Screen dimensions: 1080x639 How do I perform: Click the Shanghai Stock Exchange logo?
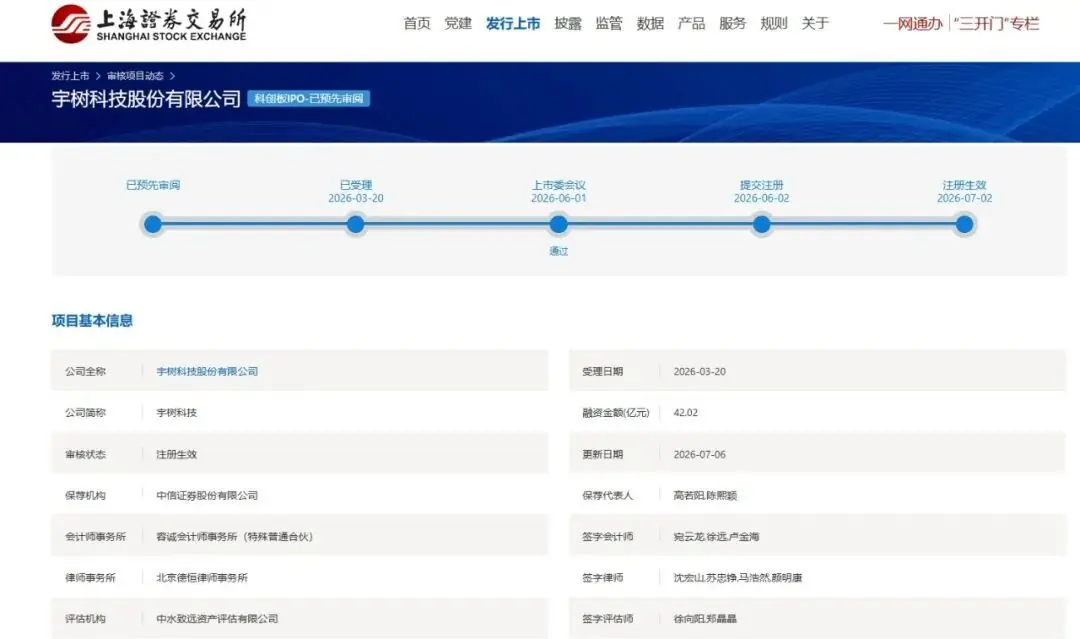(x=149, y=24)
